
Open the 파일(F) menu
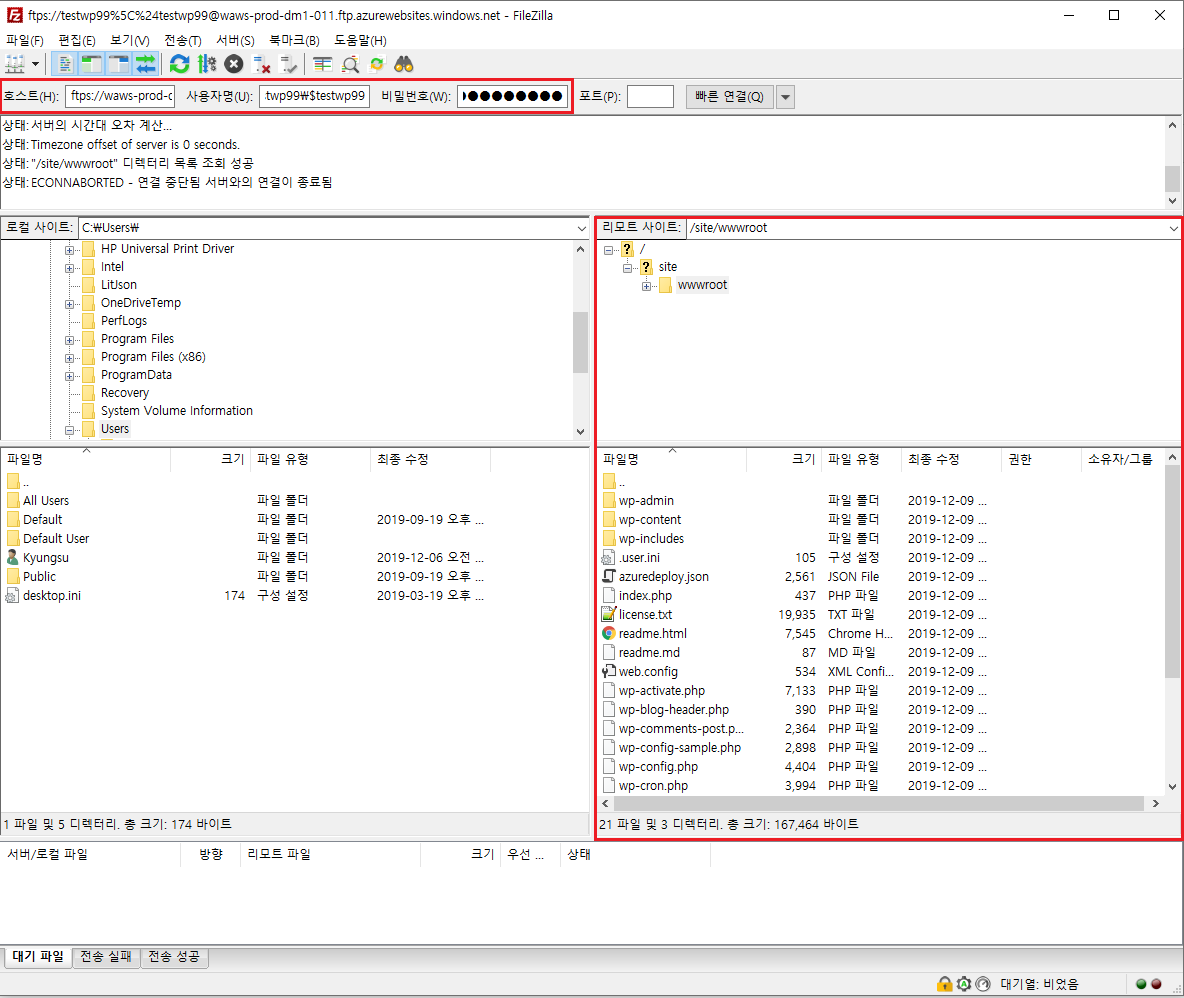25,41
